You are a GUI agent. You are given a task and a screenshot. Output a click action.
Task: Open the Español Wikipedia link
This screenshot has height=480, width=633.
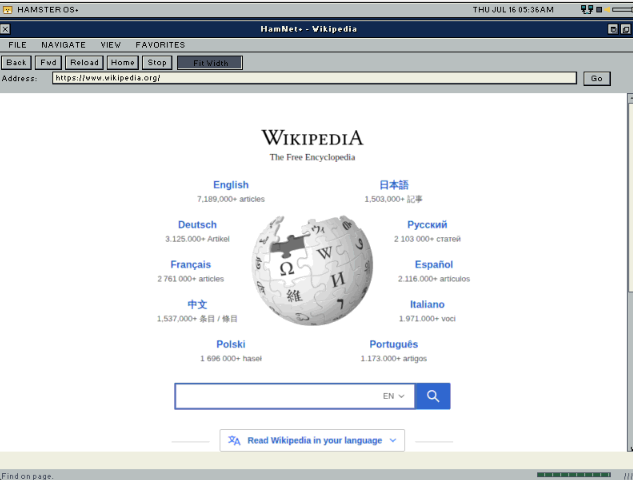(x=434, y=265)
